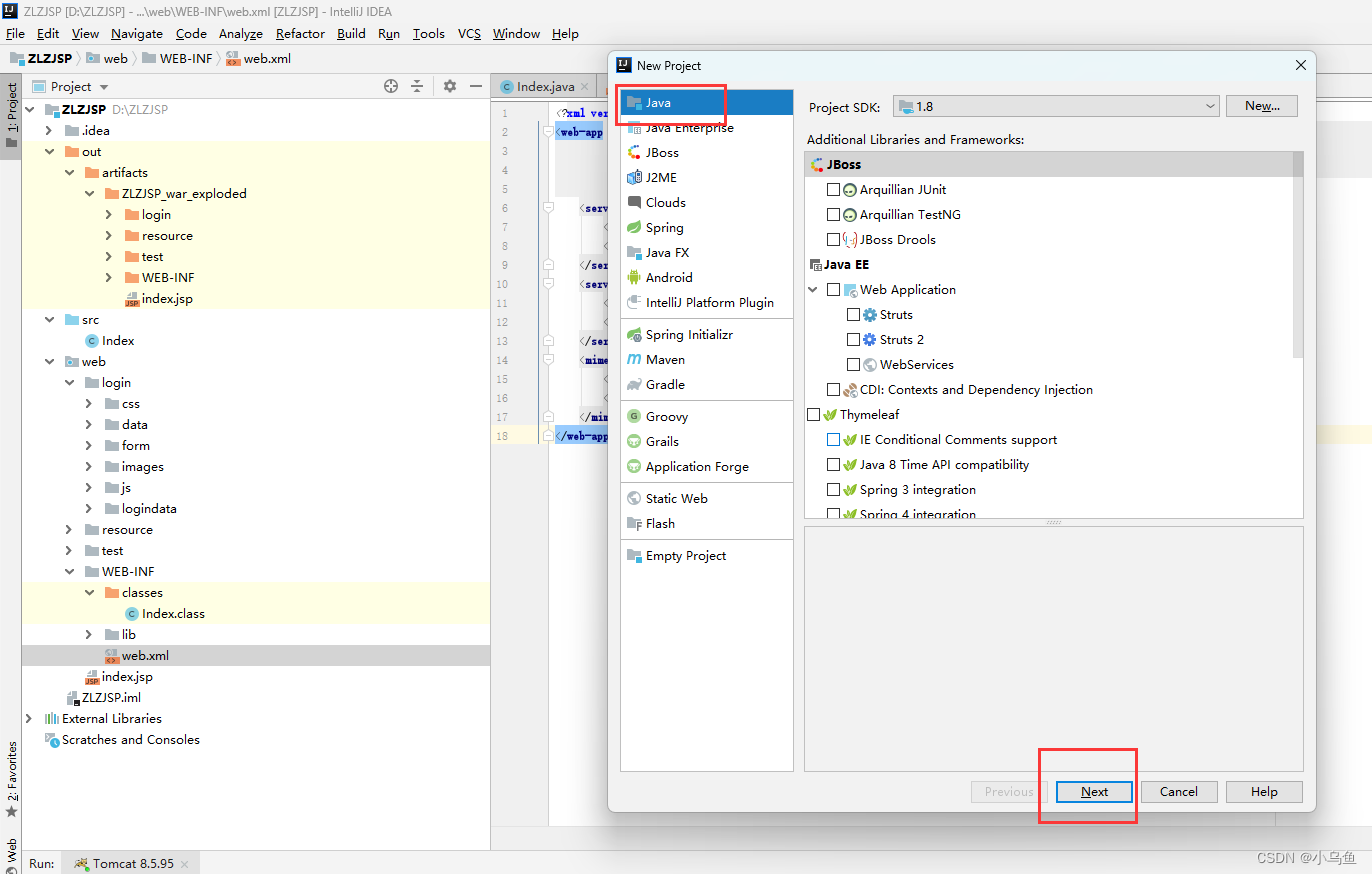Expand the resource folder under web
1372x874 pixels.
click(x=69, y=530)
